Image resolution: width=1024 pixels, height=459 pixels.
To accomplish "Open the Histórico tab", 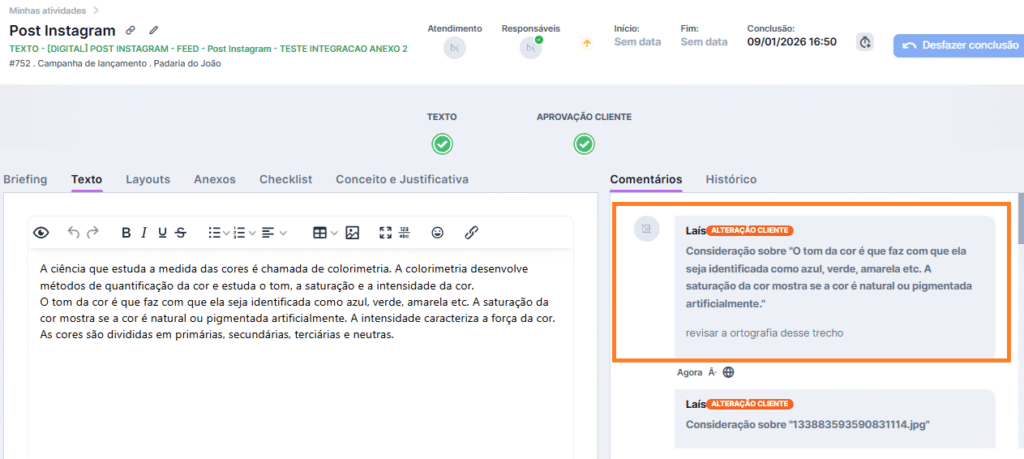I will [x=730, y=179].
